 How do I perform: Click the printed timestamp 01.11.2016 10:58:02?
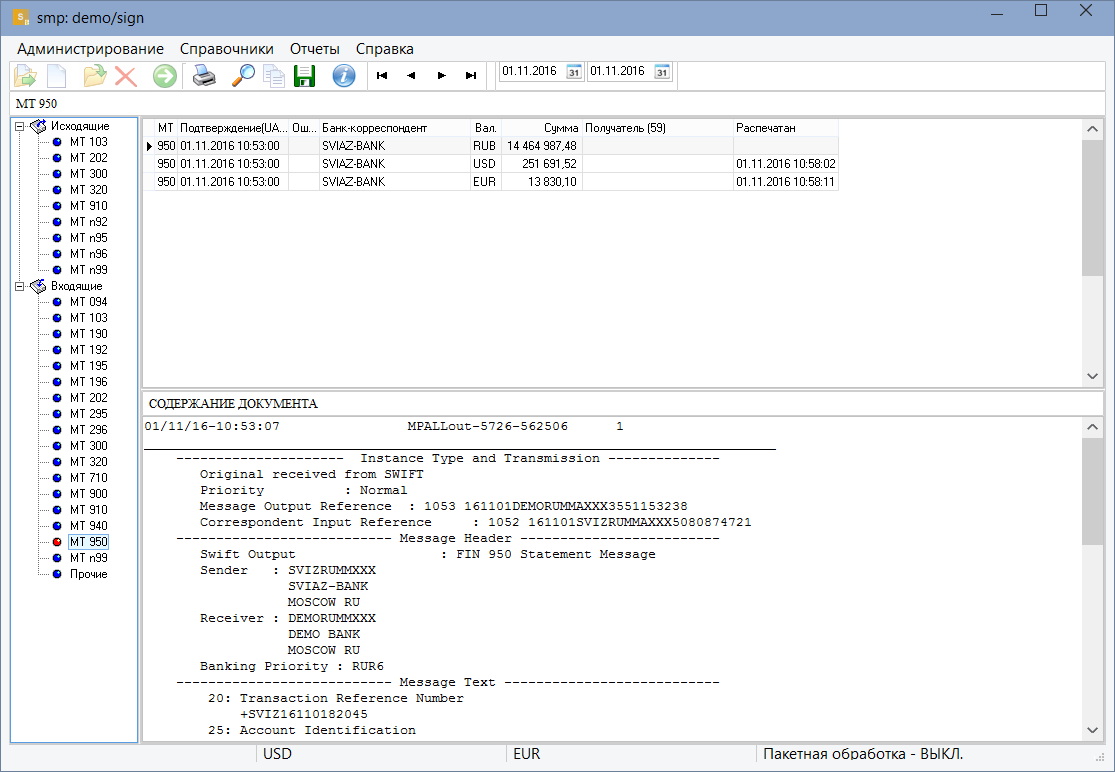click(x=786, y=164)
